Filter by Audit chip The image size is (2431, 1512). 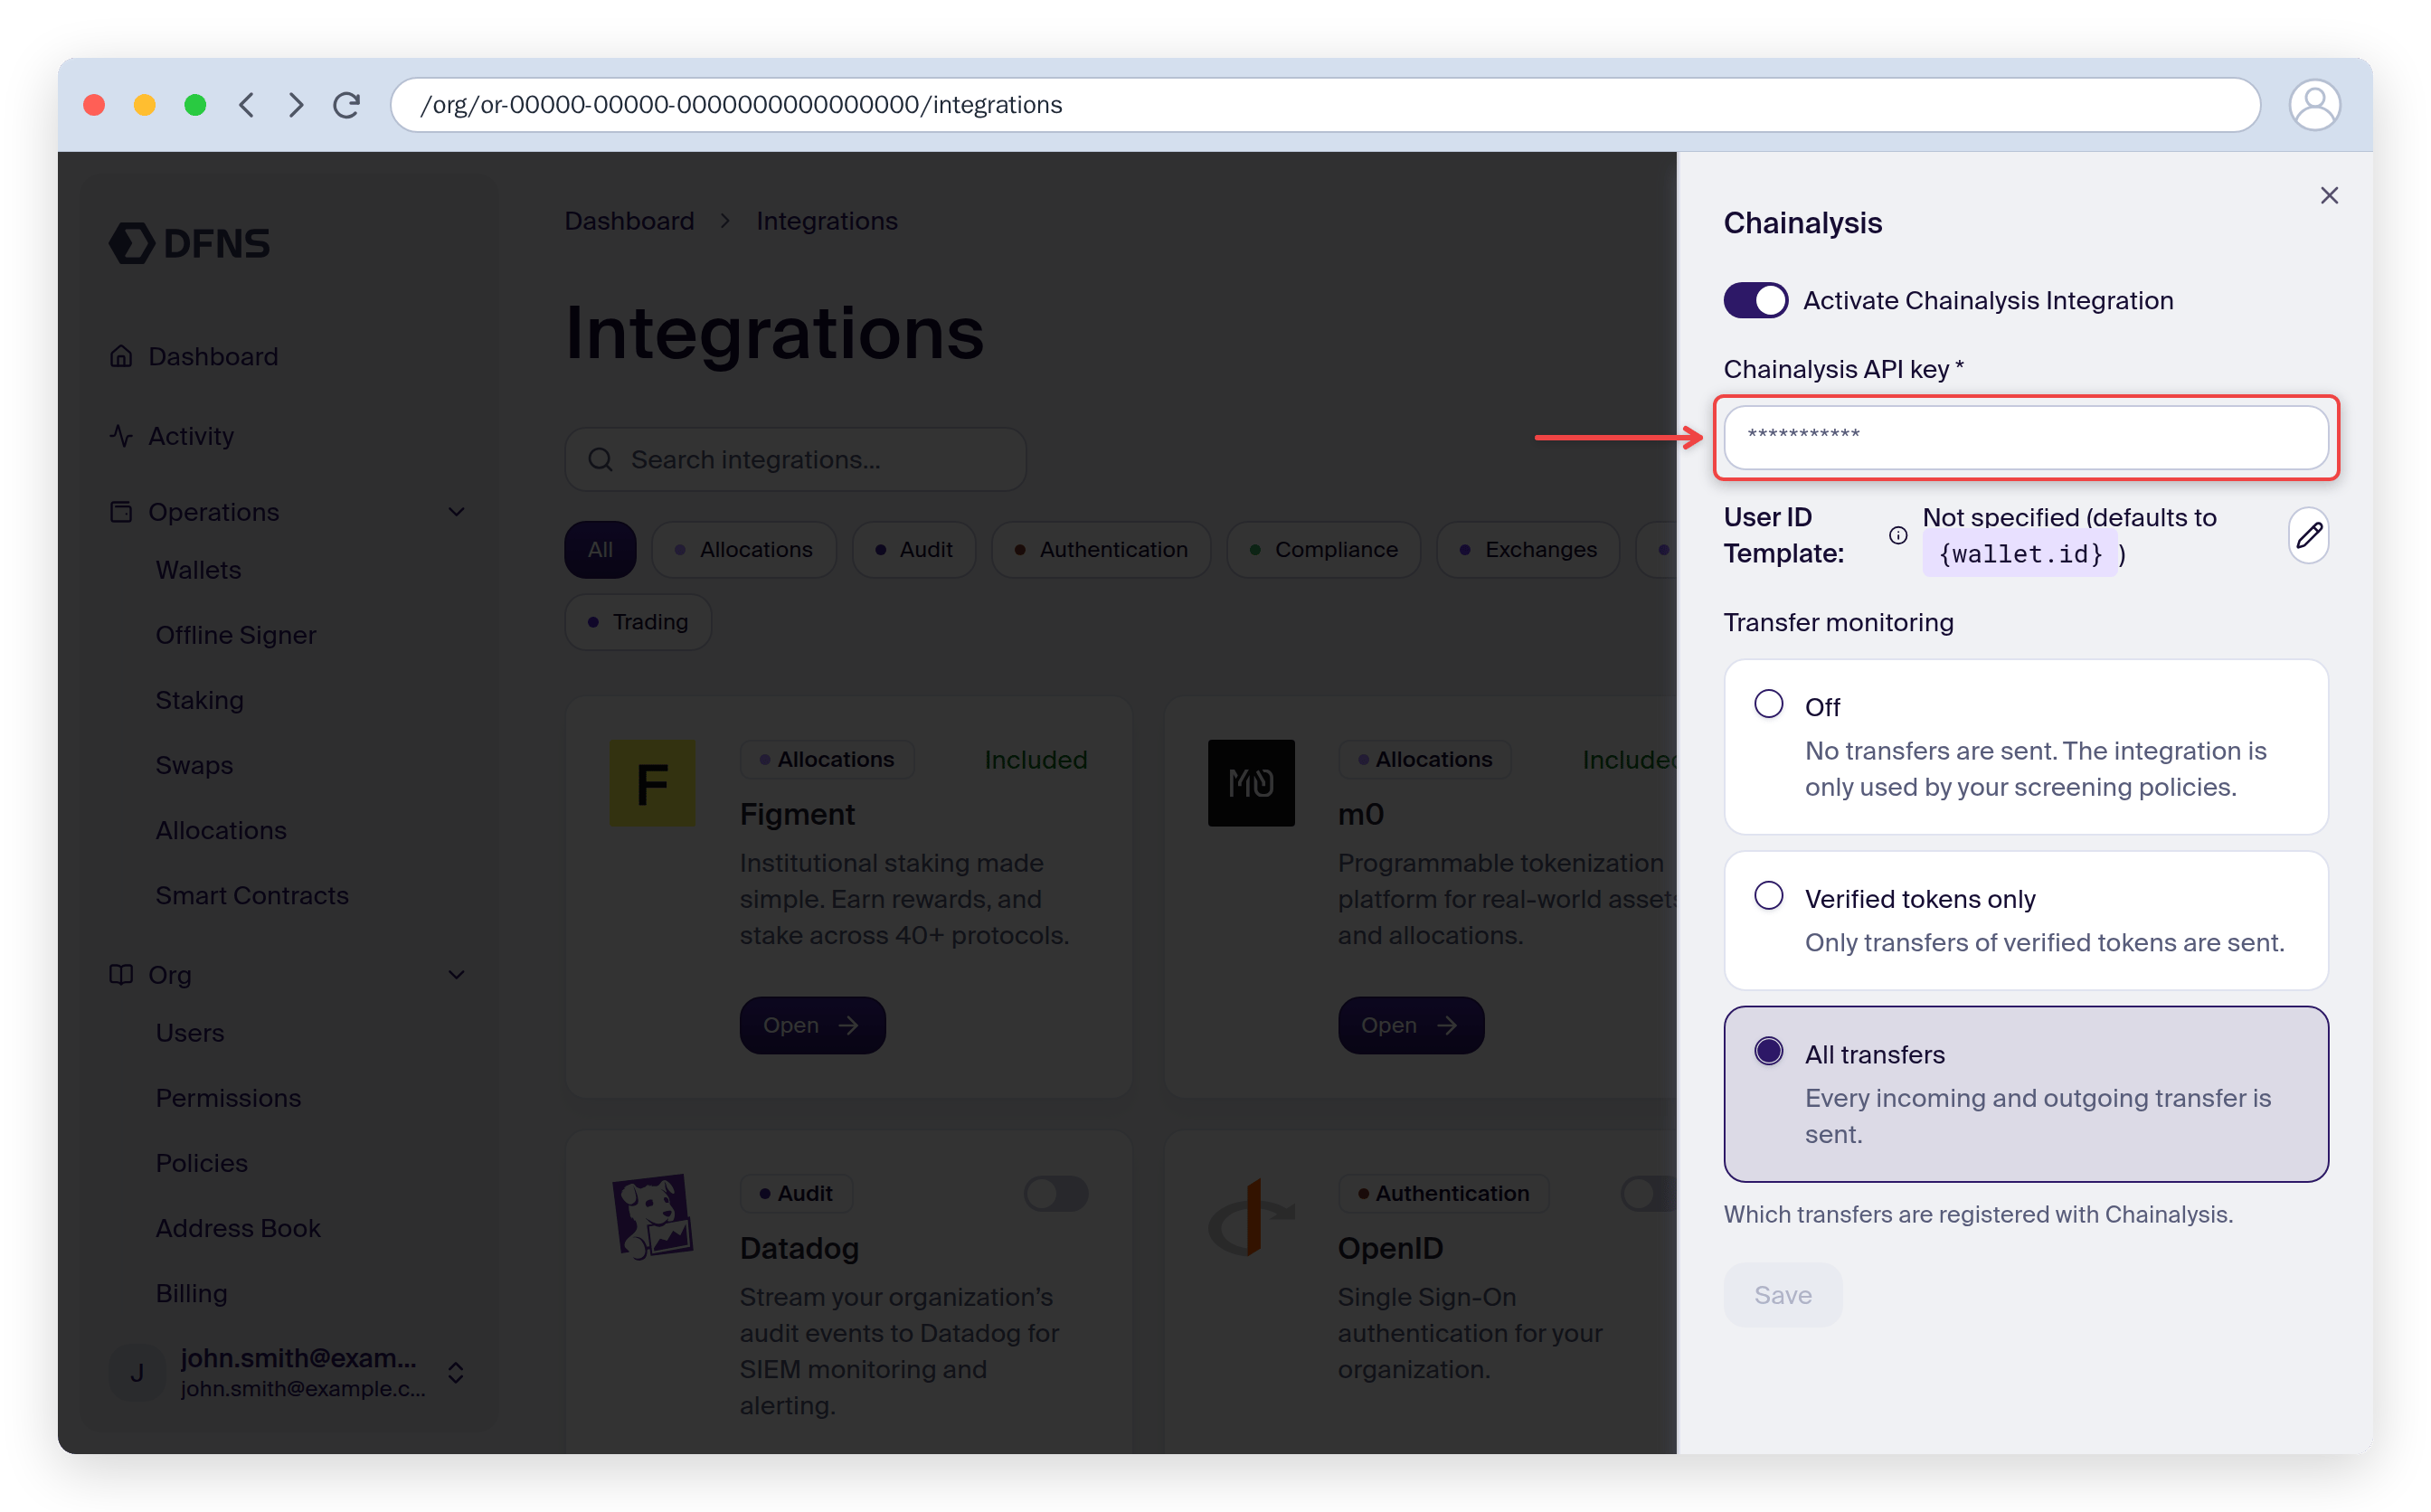(913, 549)
